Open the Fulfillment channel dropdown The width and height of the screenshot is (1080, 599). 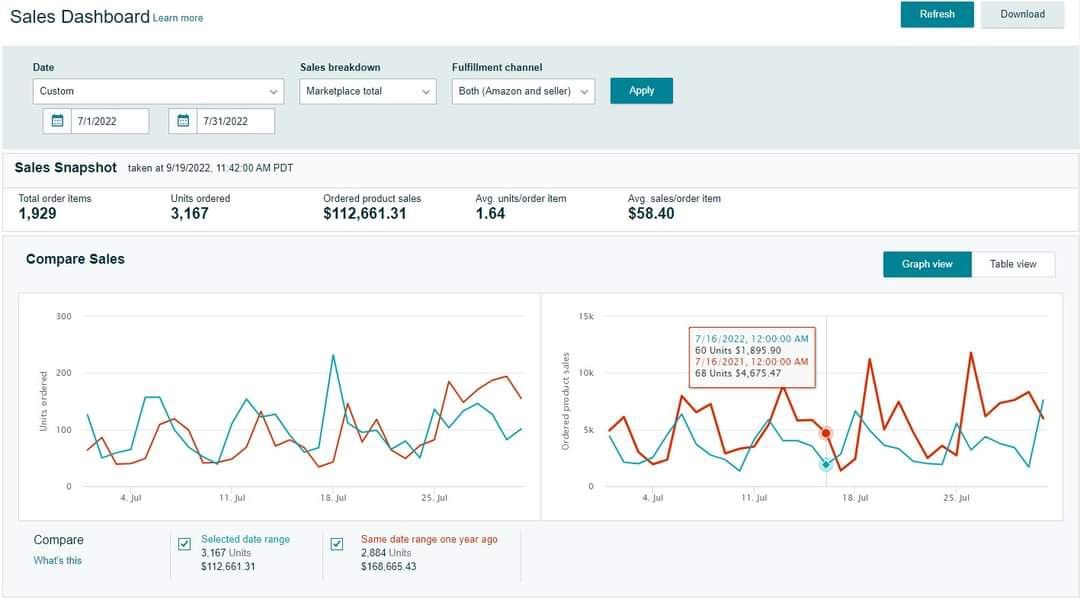[x=523, y=91]
